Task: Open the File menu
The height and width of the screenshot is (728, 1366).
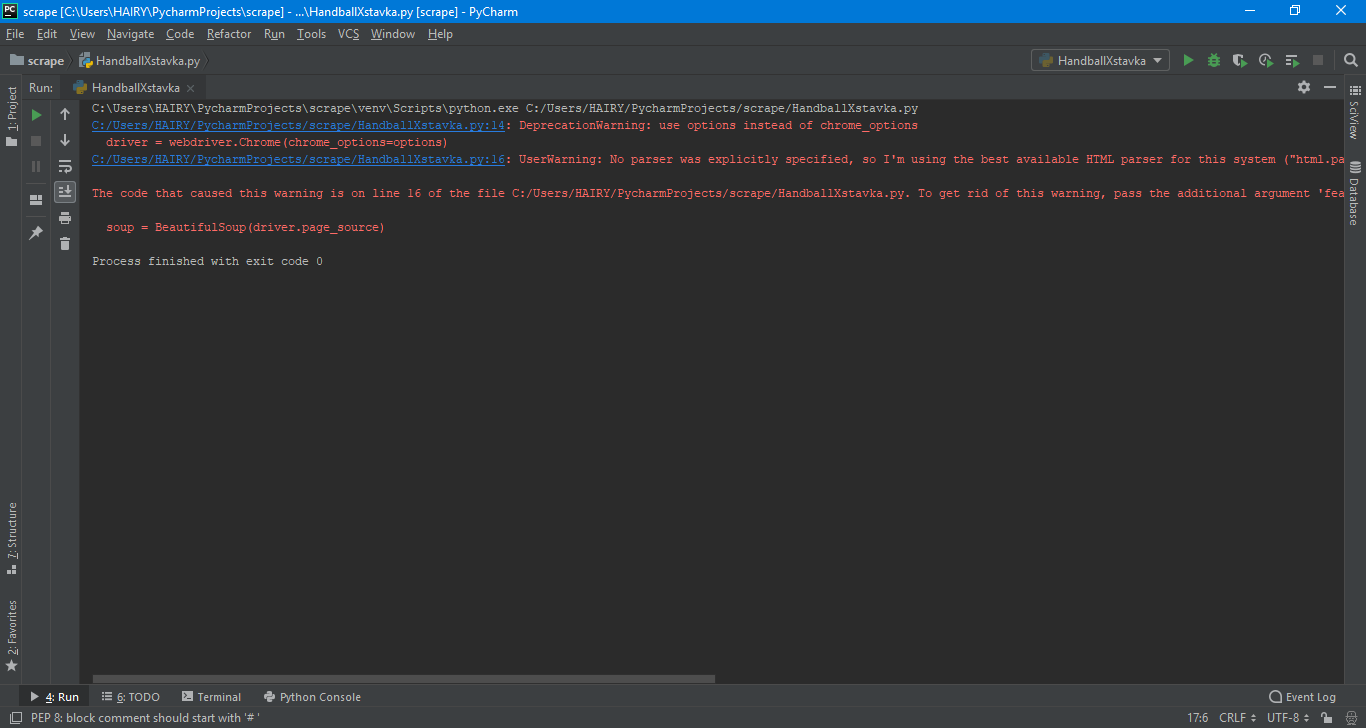Action: click(x=15, y=34)
